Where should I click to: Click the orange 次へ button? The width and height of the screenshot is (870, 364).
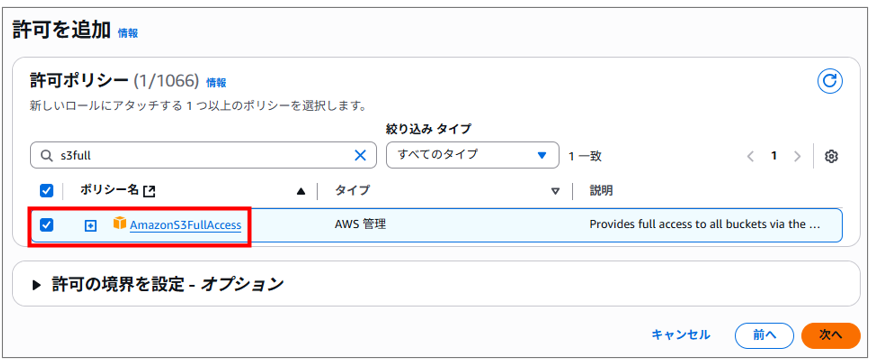(x=831, y=335)
